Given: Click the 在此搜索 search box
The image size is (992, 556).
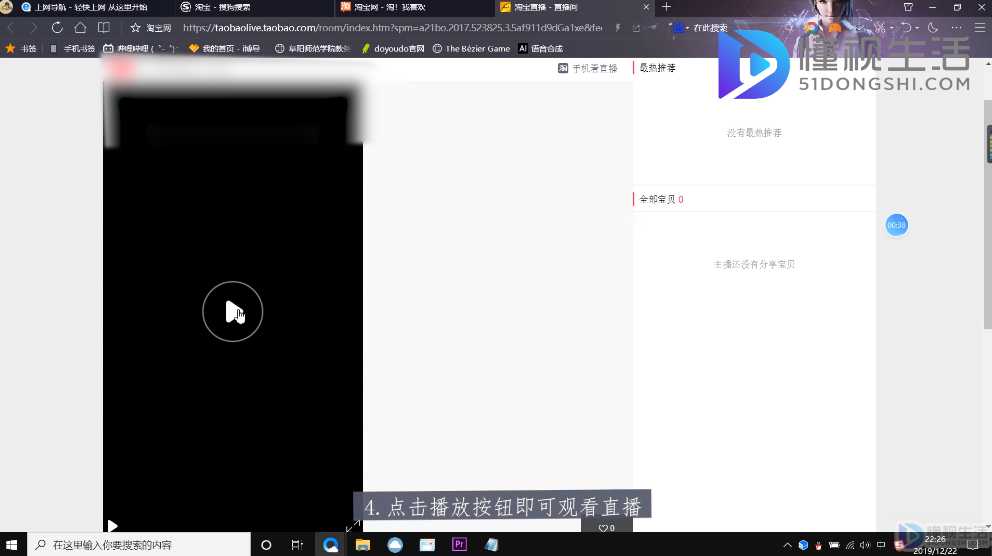Looking at the screenshot, I should click(x=710, y=28).
